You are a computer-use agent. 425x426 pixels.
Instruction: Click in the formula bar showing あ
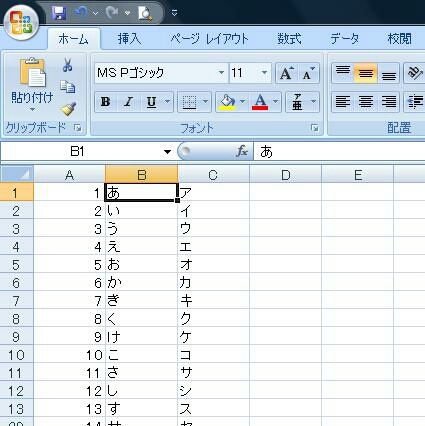(339, 152)
